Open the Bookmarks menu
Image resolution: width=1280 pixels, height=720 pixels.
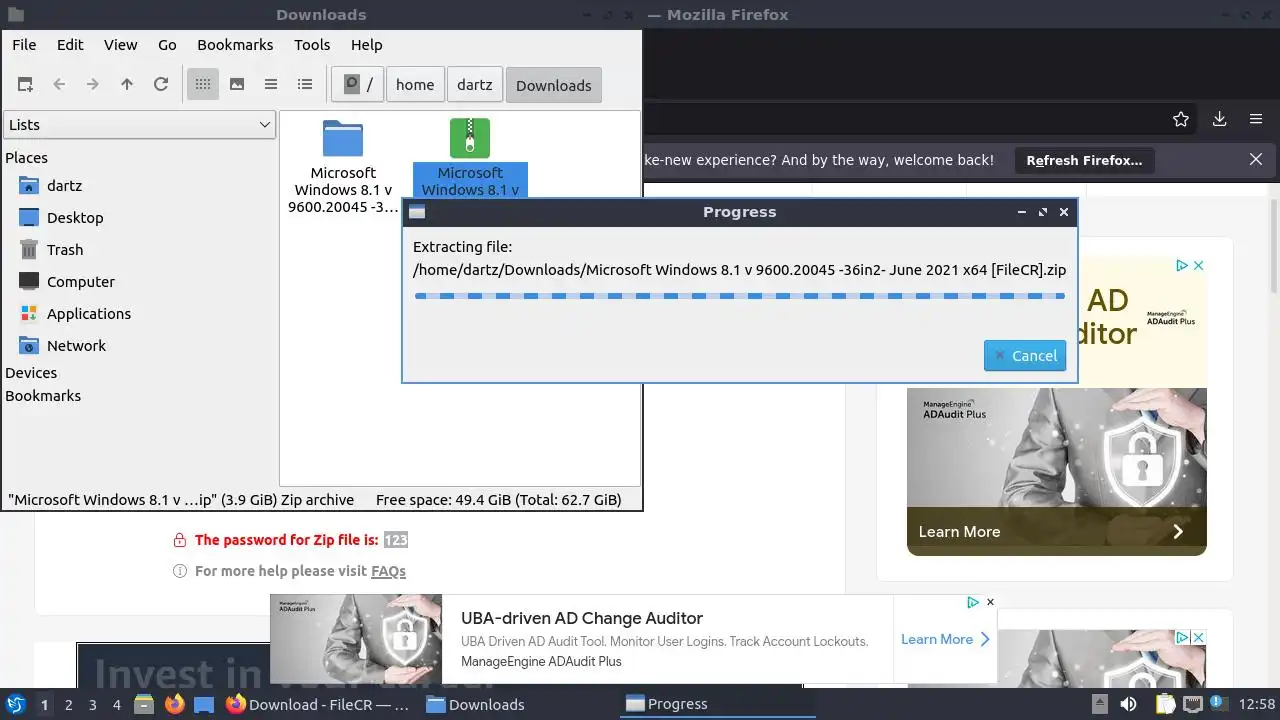pyautogui.click(x=235, y=45)
